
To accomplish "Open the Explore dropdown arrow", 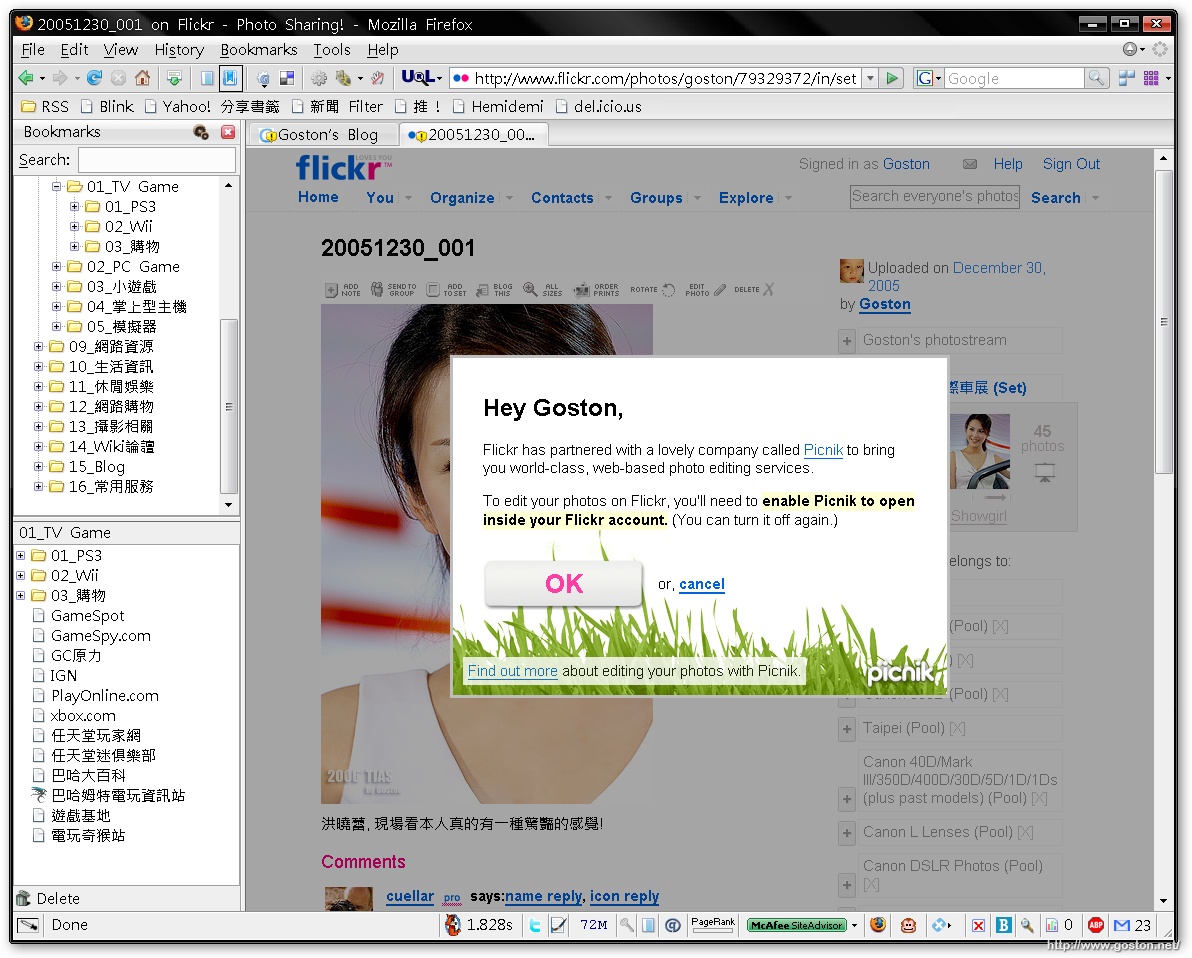I will tap(788, 198).
